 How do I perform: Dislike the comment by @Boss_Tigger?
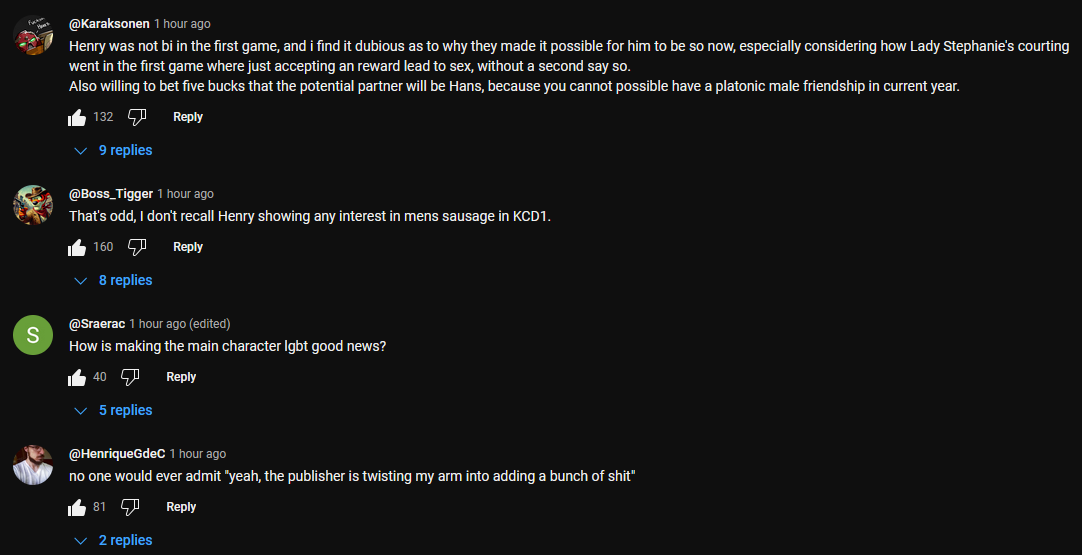(x=137, y=247)
